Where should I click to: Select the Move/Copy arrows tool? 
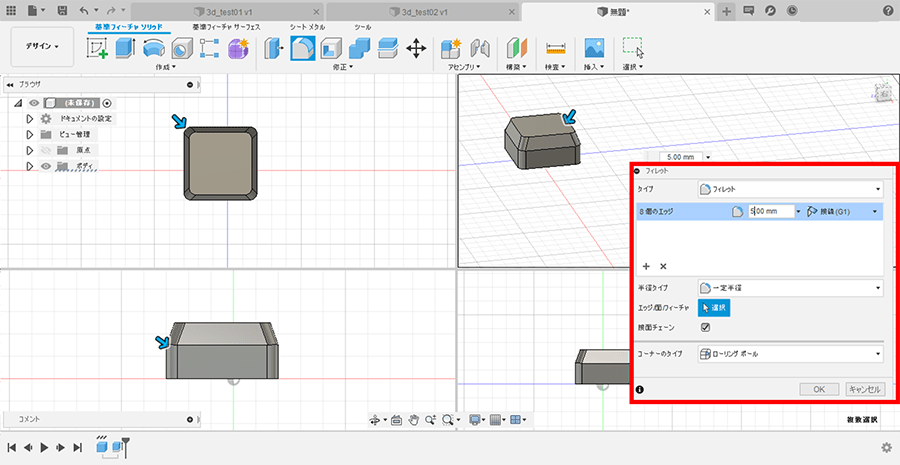(x=416, y=48)
